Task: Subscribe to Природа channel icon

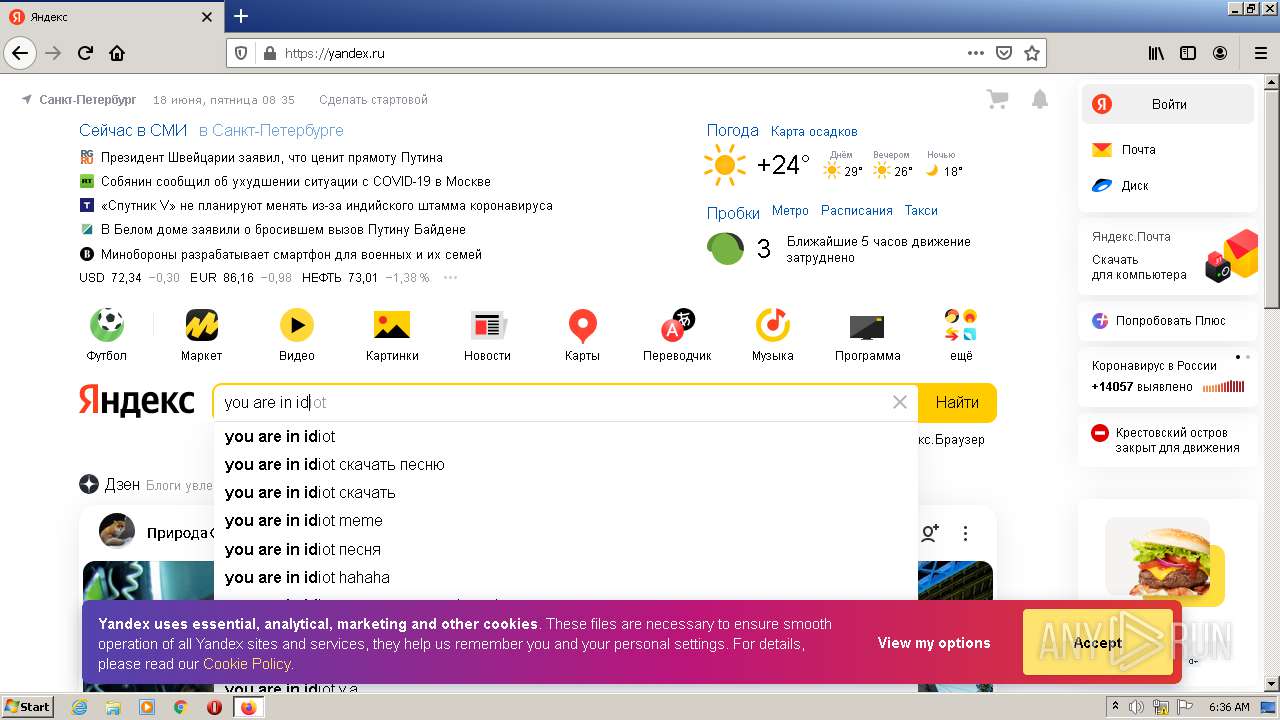Action: click(x=930, y=533)
